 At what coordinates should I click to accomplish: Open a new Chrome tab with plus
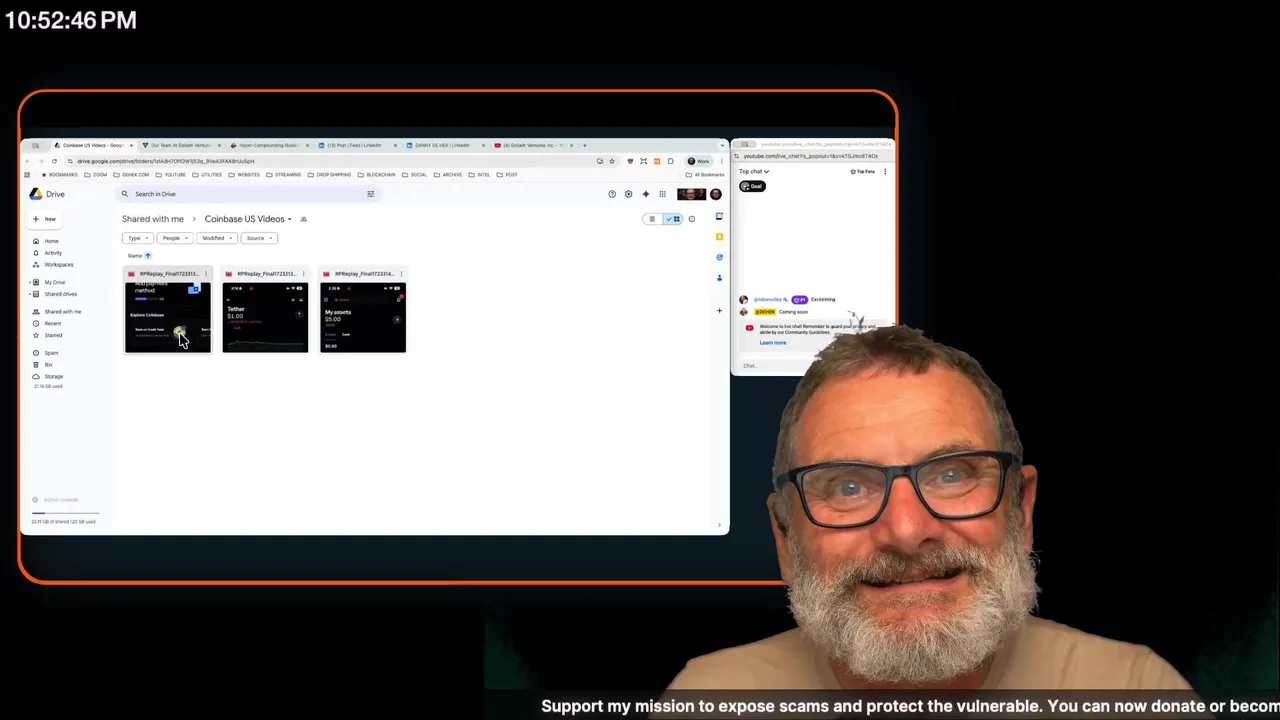click(x=584, y=145)
